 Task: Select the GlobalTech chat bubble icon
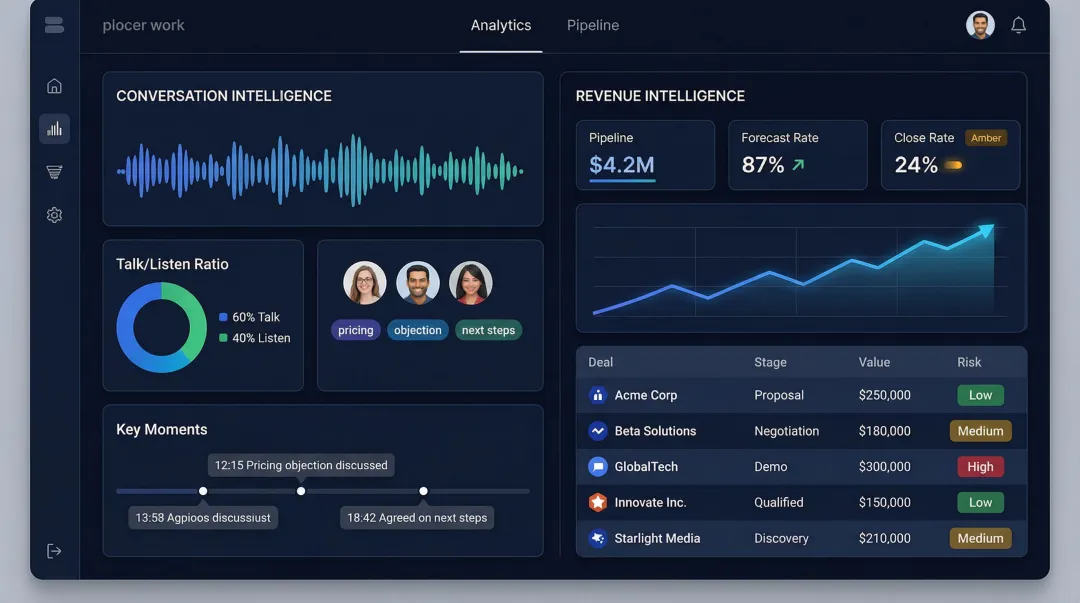pos(598,466)
